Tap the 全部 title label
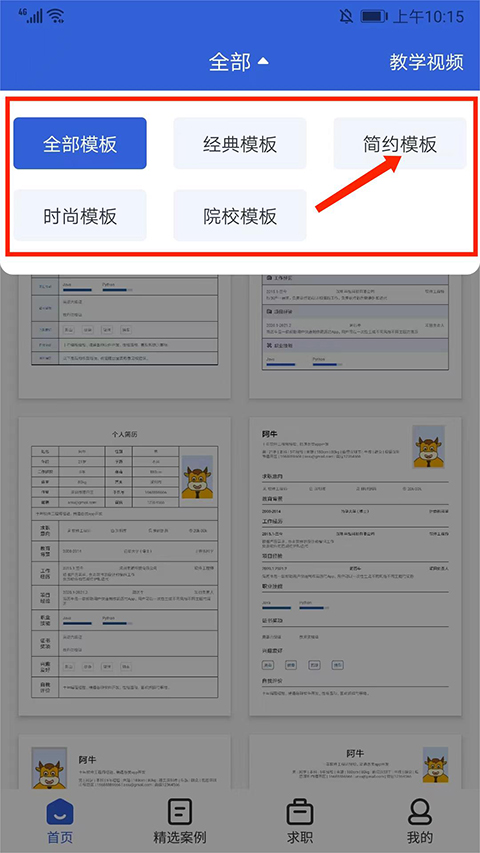 (x=230, y=62)
